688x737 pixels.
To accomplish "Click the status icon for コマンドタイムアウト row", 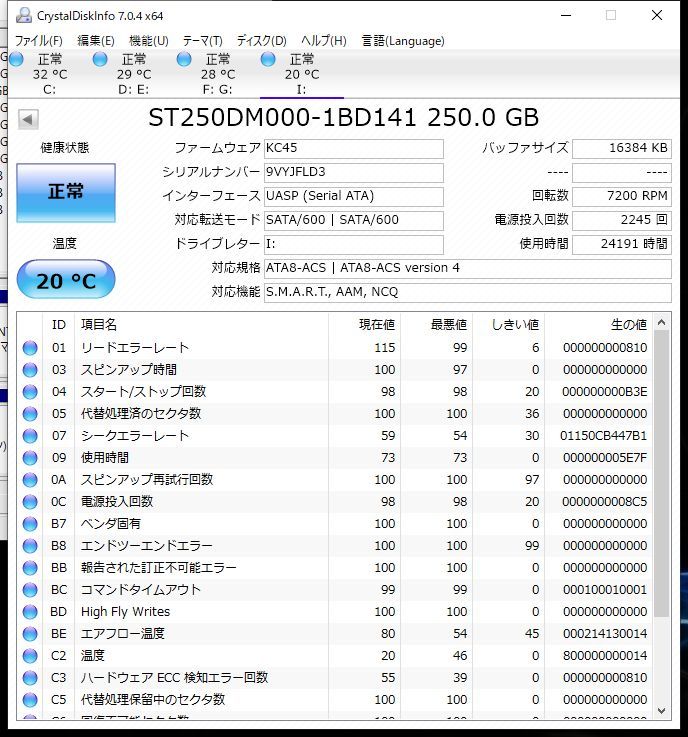I will click(x=30, y=590).
